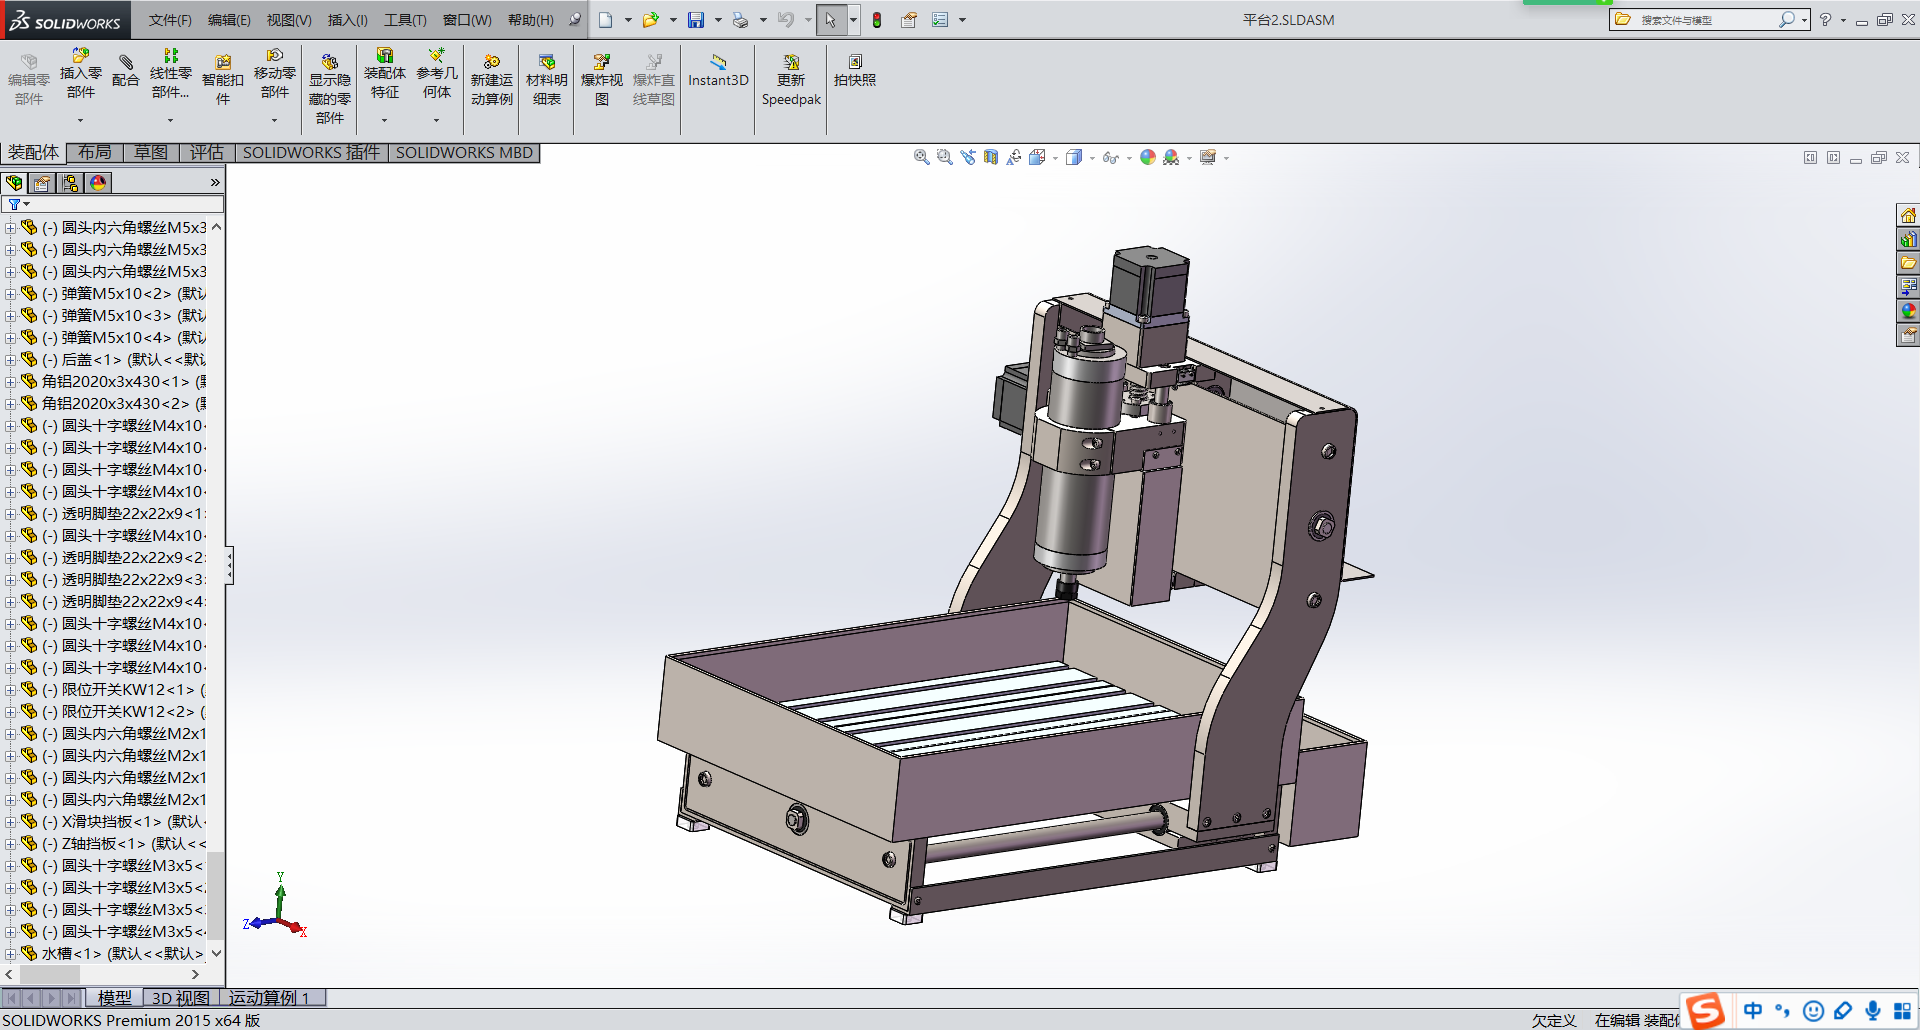Switch to the 评估 tab
This screenshot has width=1920, height=1030.
click(x=207, y=152)
